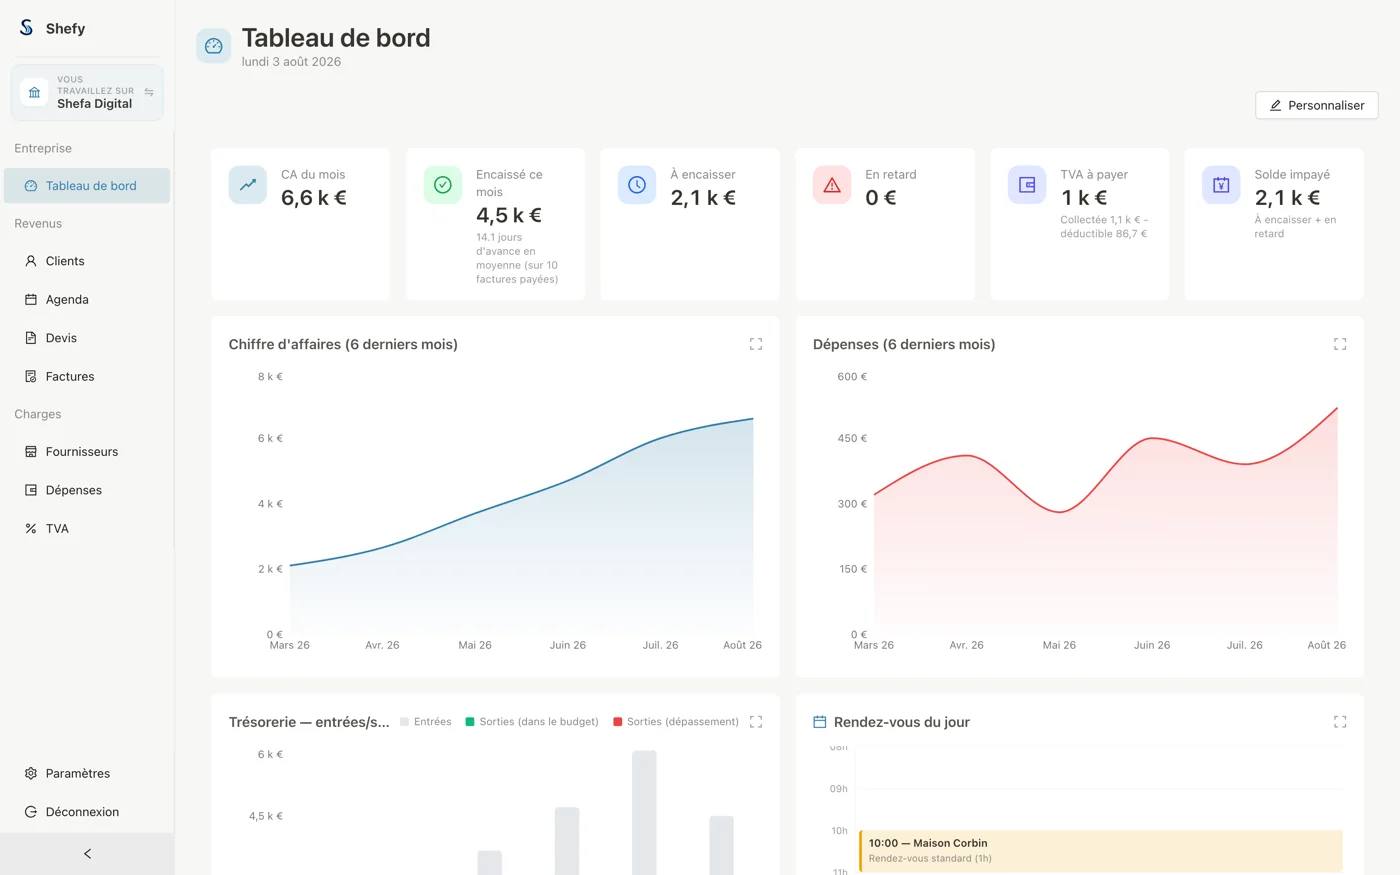
Task: Click the Dépenses sidebar icon
Action: [x=31, y=490]
